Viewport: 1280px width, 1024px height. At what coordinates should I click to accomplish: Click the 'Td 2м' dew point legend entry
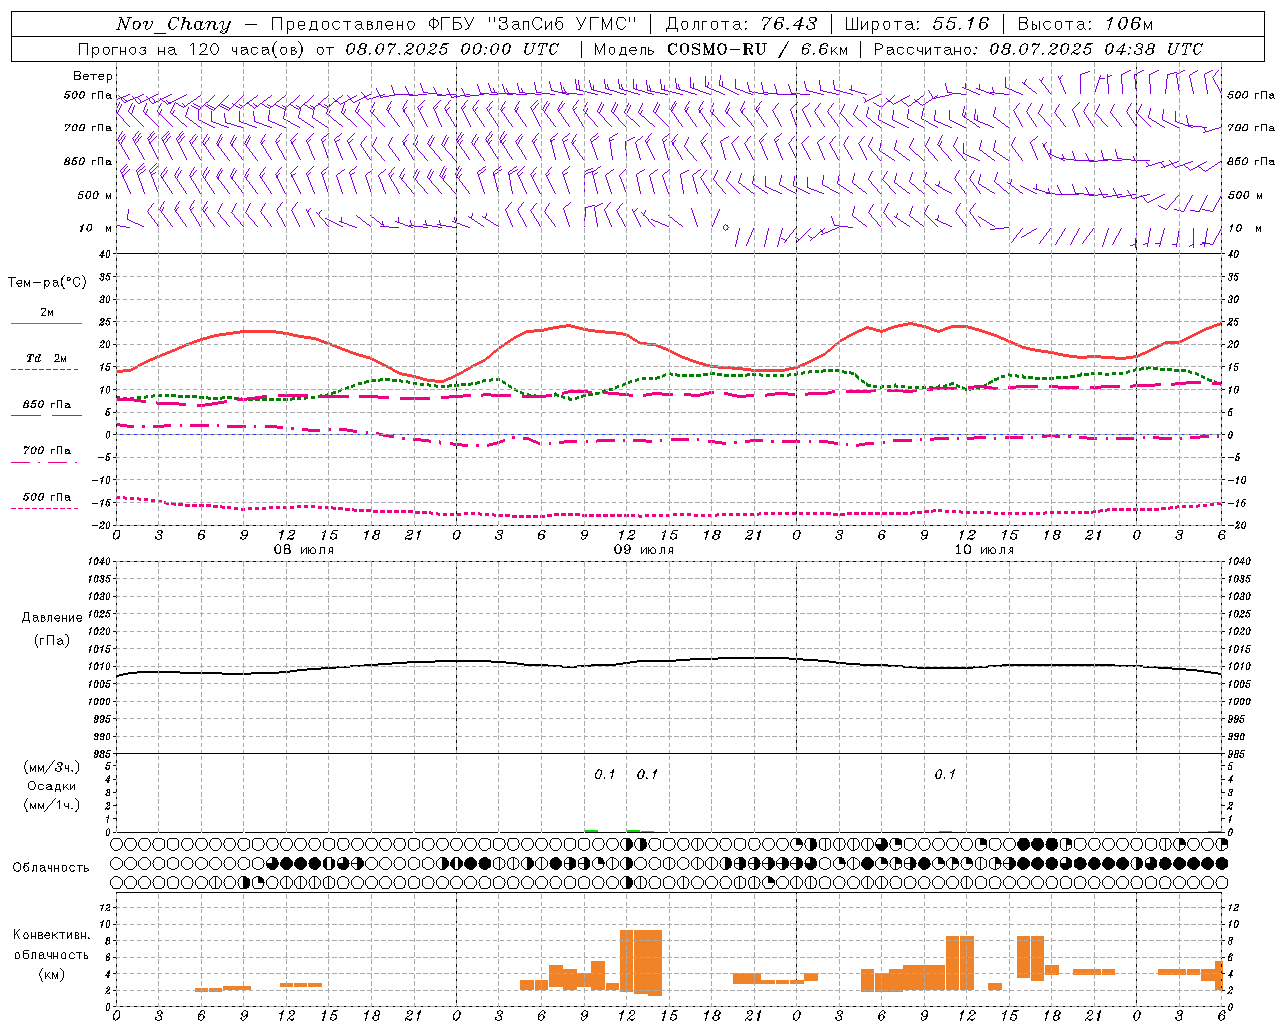[x=46, y=358]
